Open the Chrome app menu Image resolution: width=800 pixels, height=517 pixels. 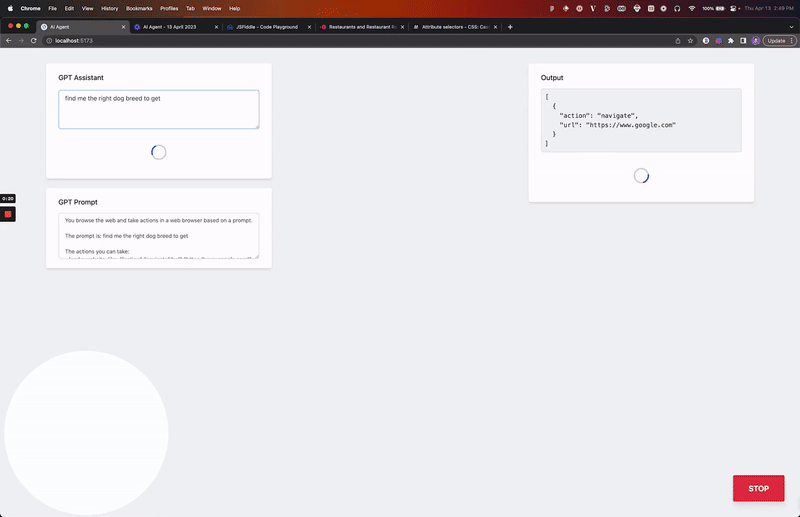pos(31,9)
